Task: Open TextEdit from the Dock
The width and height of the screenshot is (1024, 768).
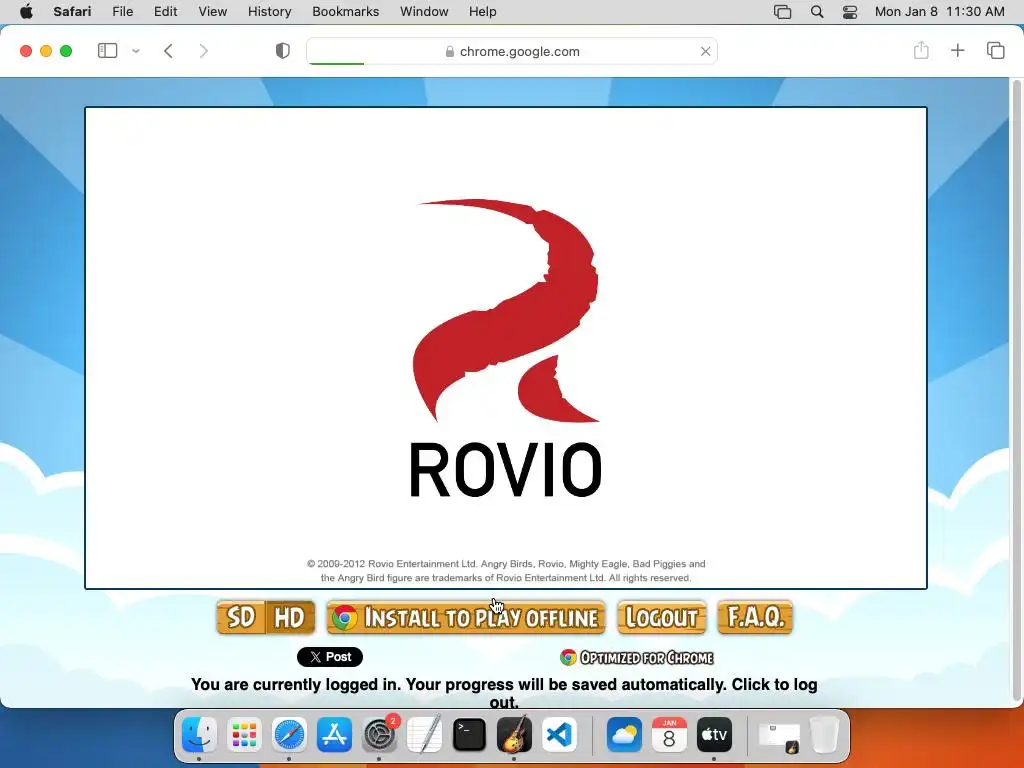Action: [424, 735]
